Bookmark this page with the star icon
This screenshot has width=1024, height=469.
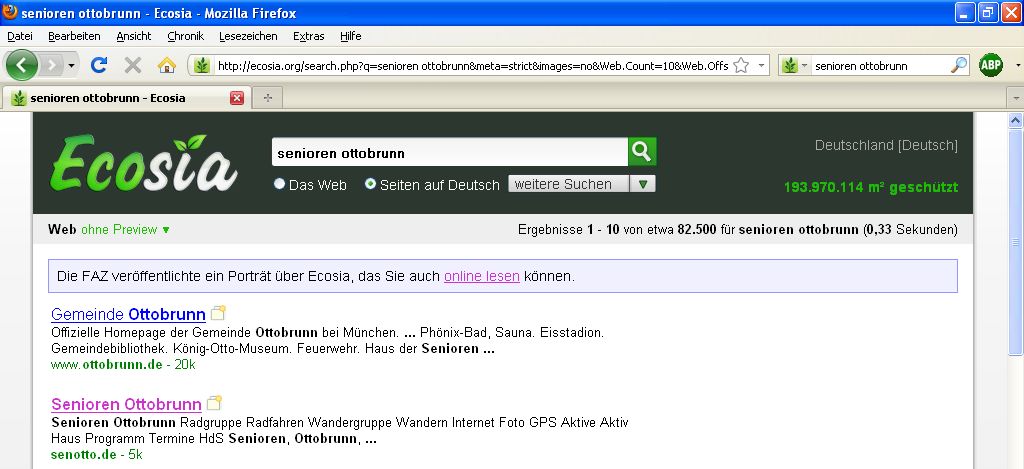pyautogui.click(x=741, y=65)
